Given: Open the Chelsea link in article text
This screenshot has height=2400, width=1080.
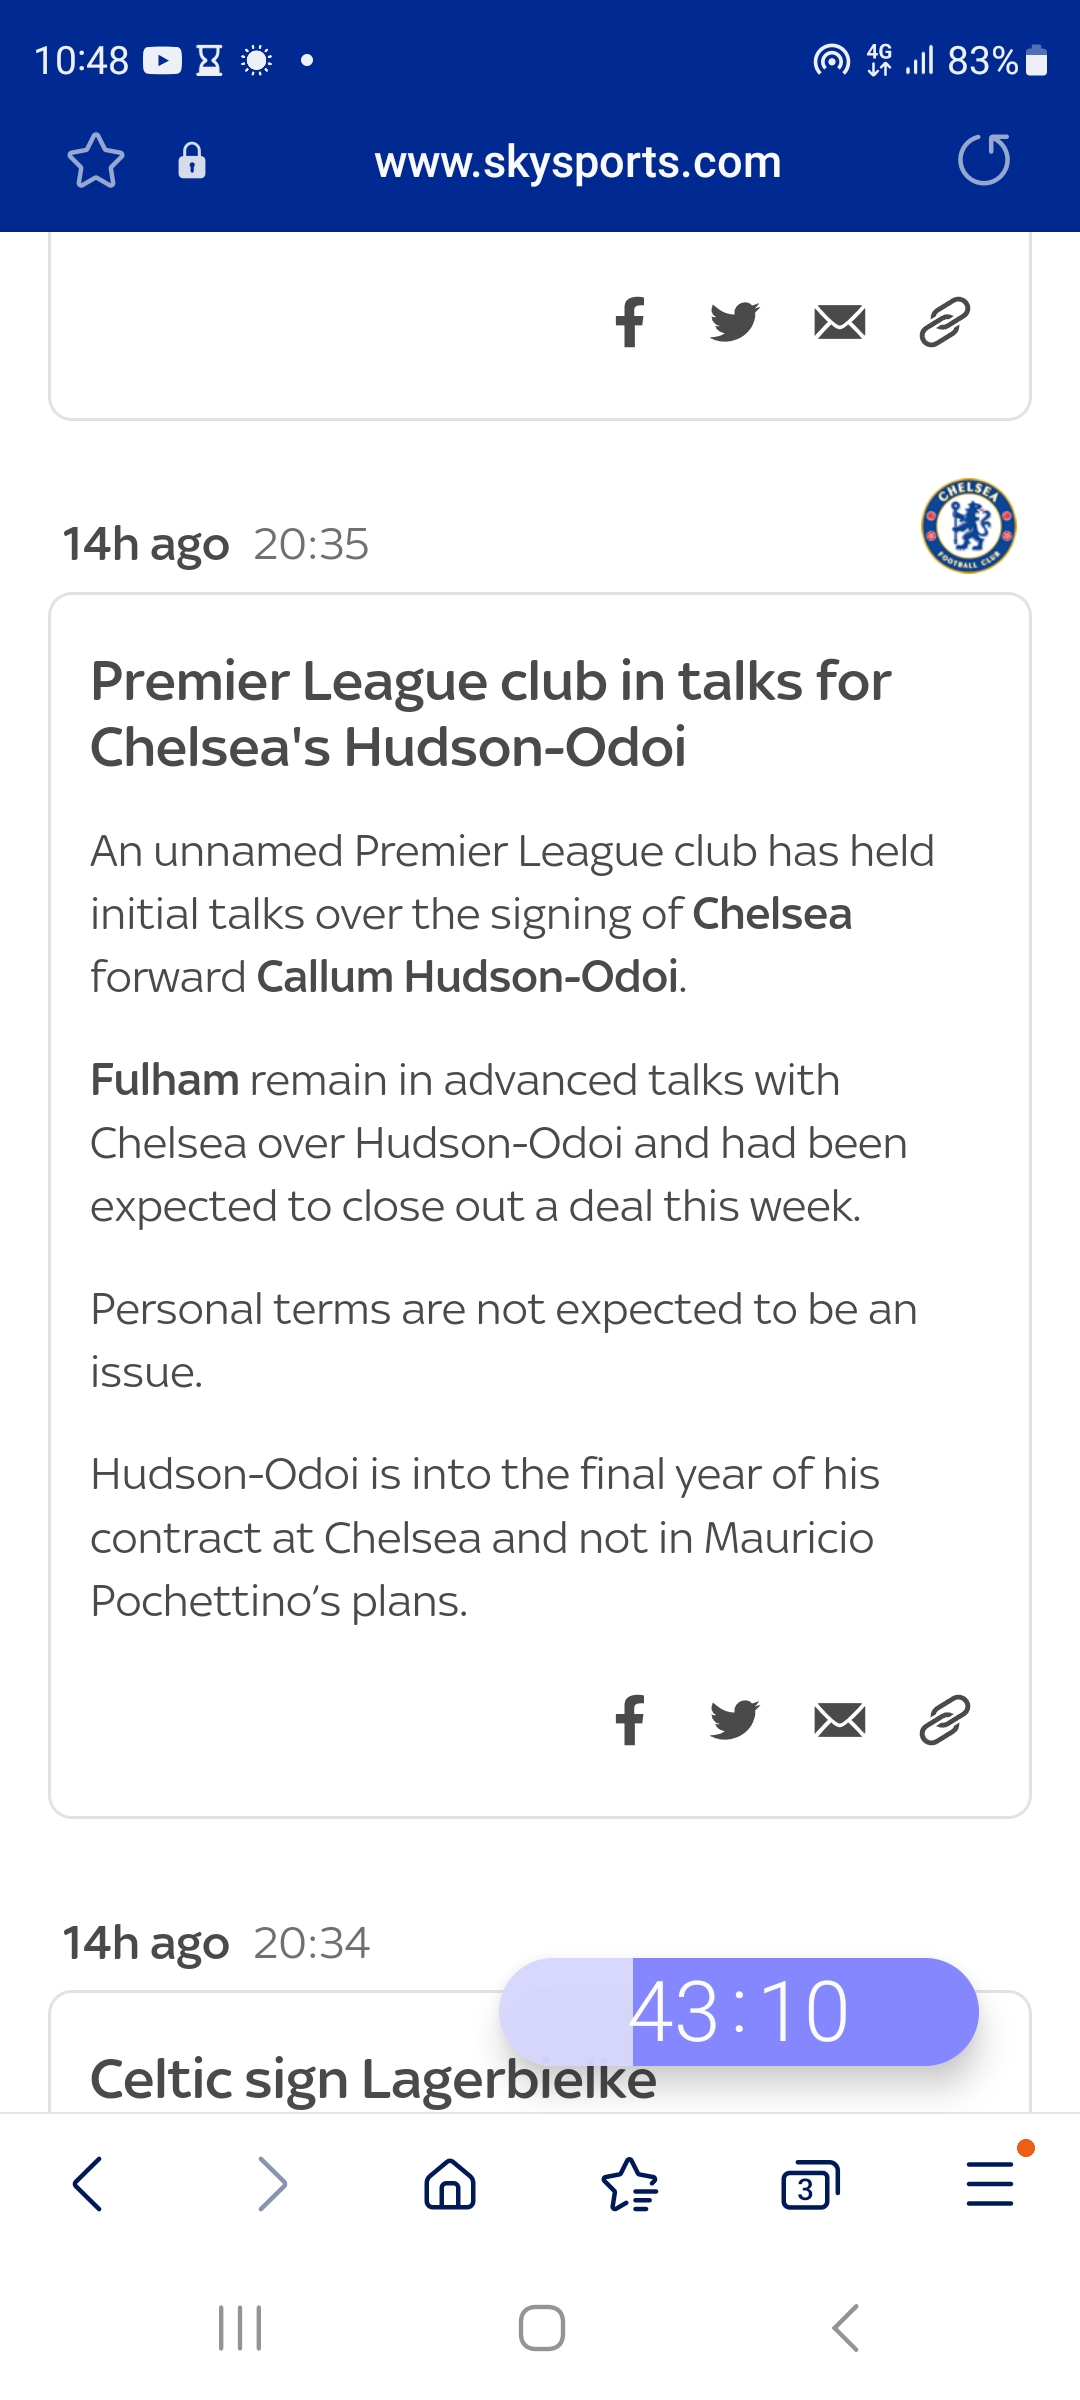Looking at the screenshot, I should coord(772,914).
